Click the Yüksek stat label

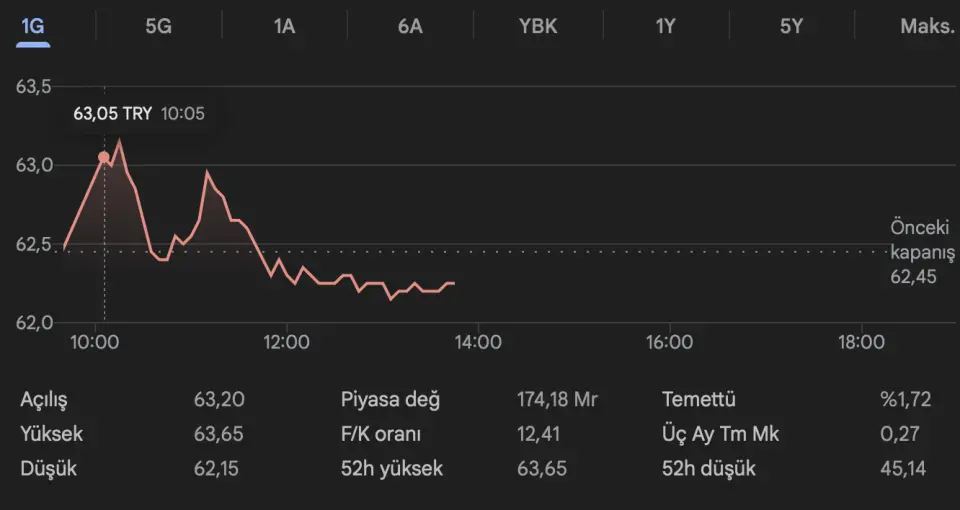[51, 434]
